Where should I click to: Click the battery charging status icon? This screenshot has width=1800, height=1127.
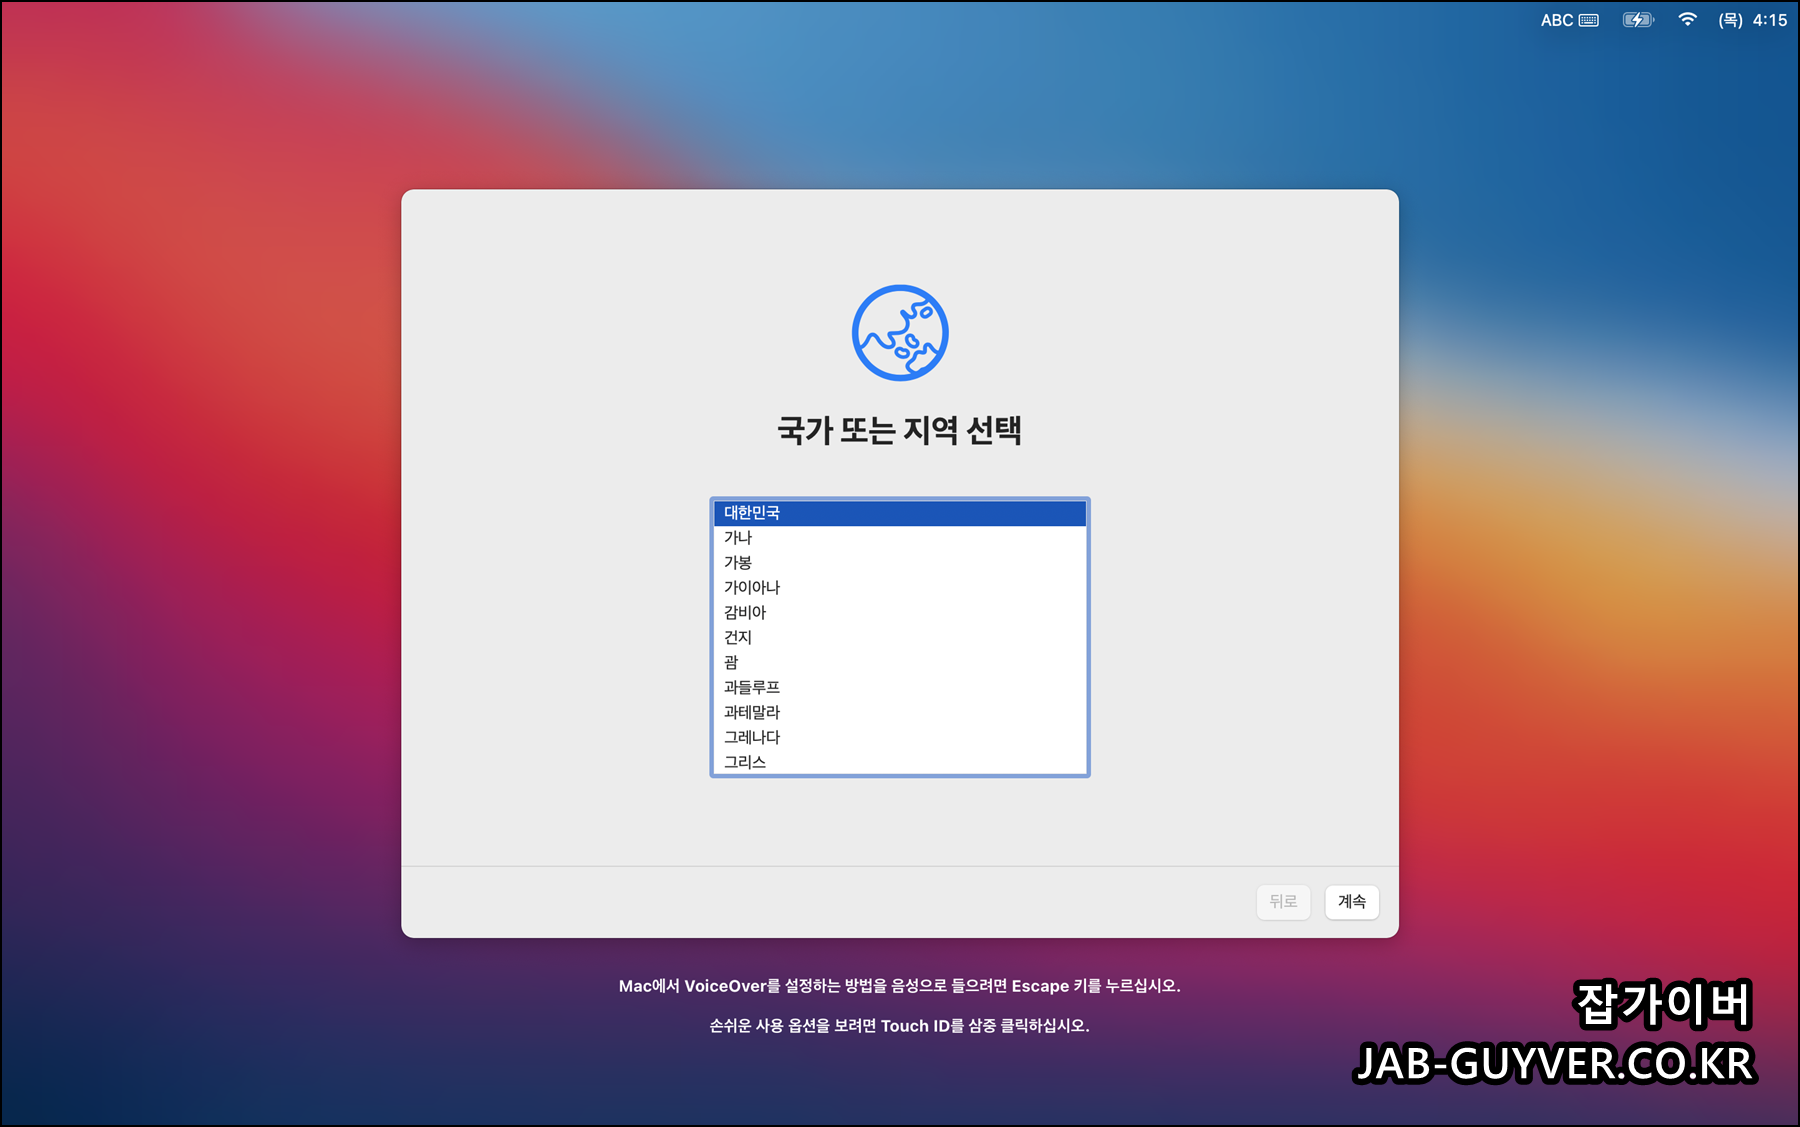pyautogui.click(x=1638, y=20)
